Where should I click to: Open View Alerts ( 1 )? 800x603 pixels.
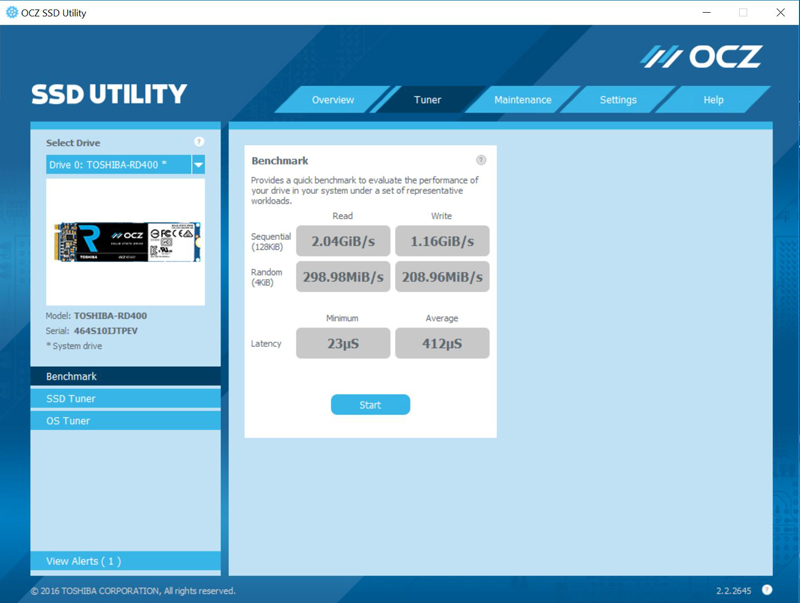(x=126, y=561)
